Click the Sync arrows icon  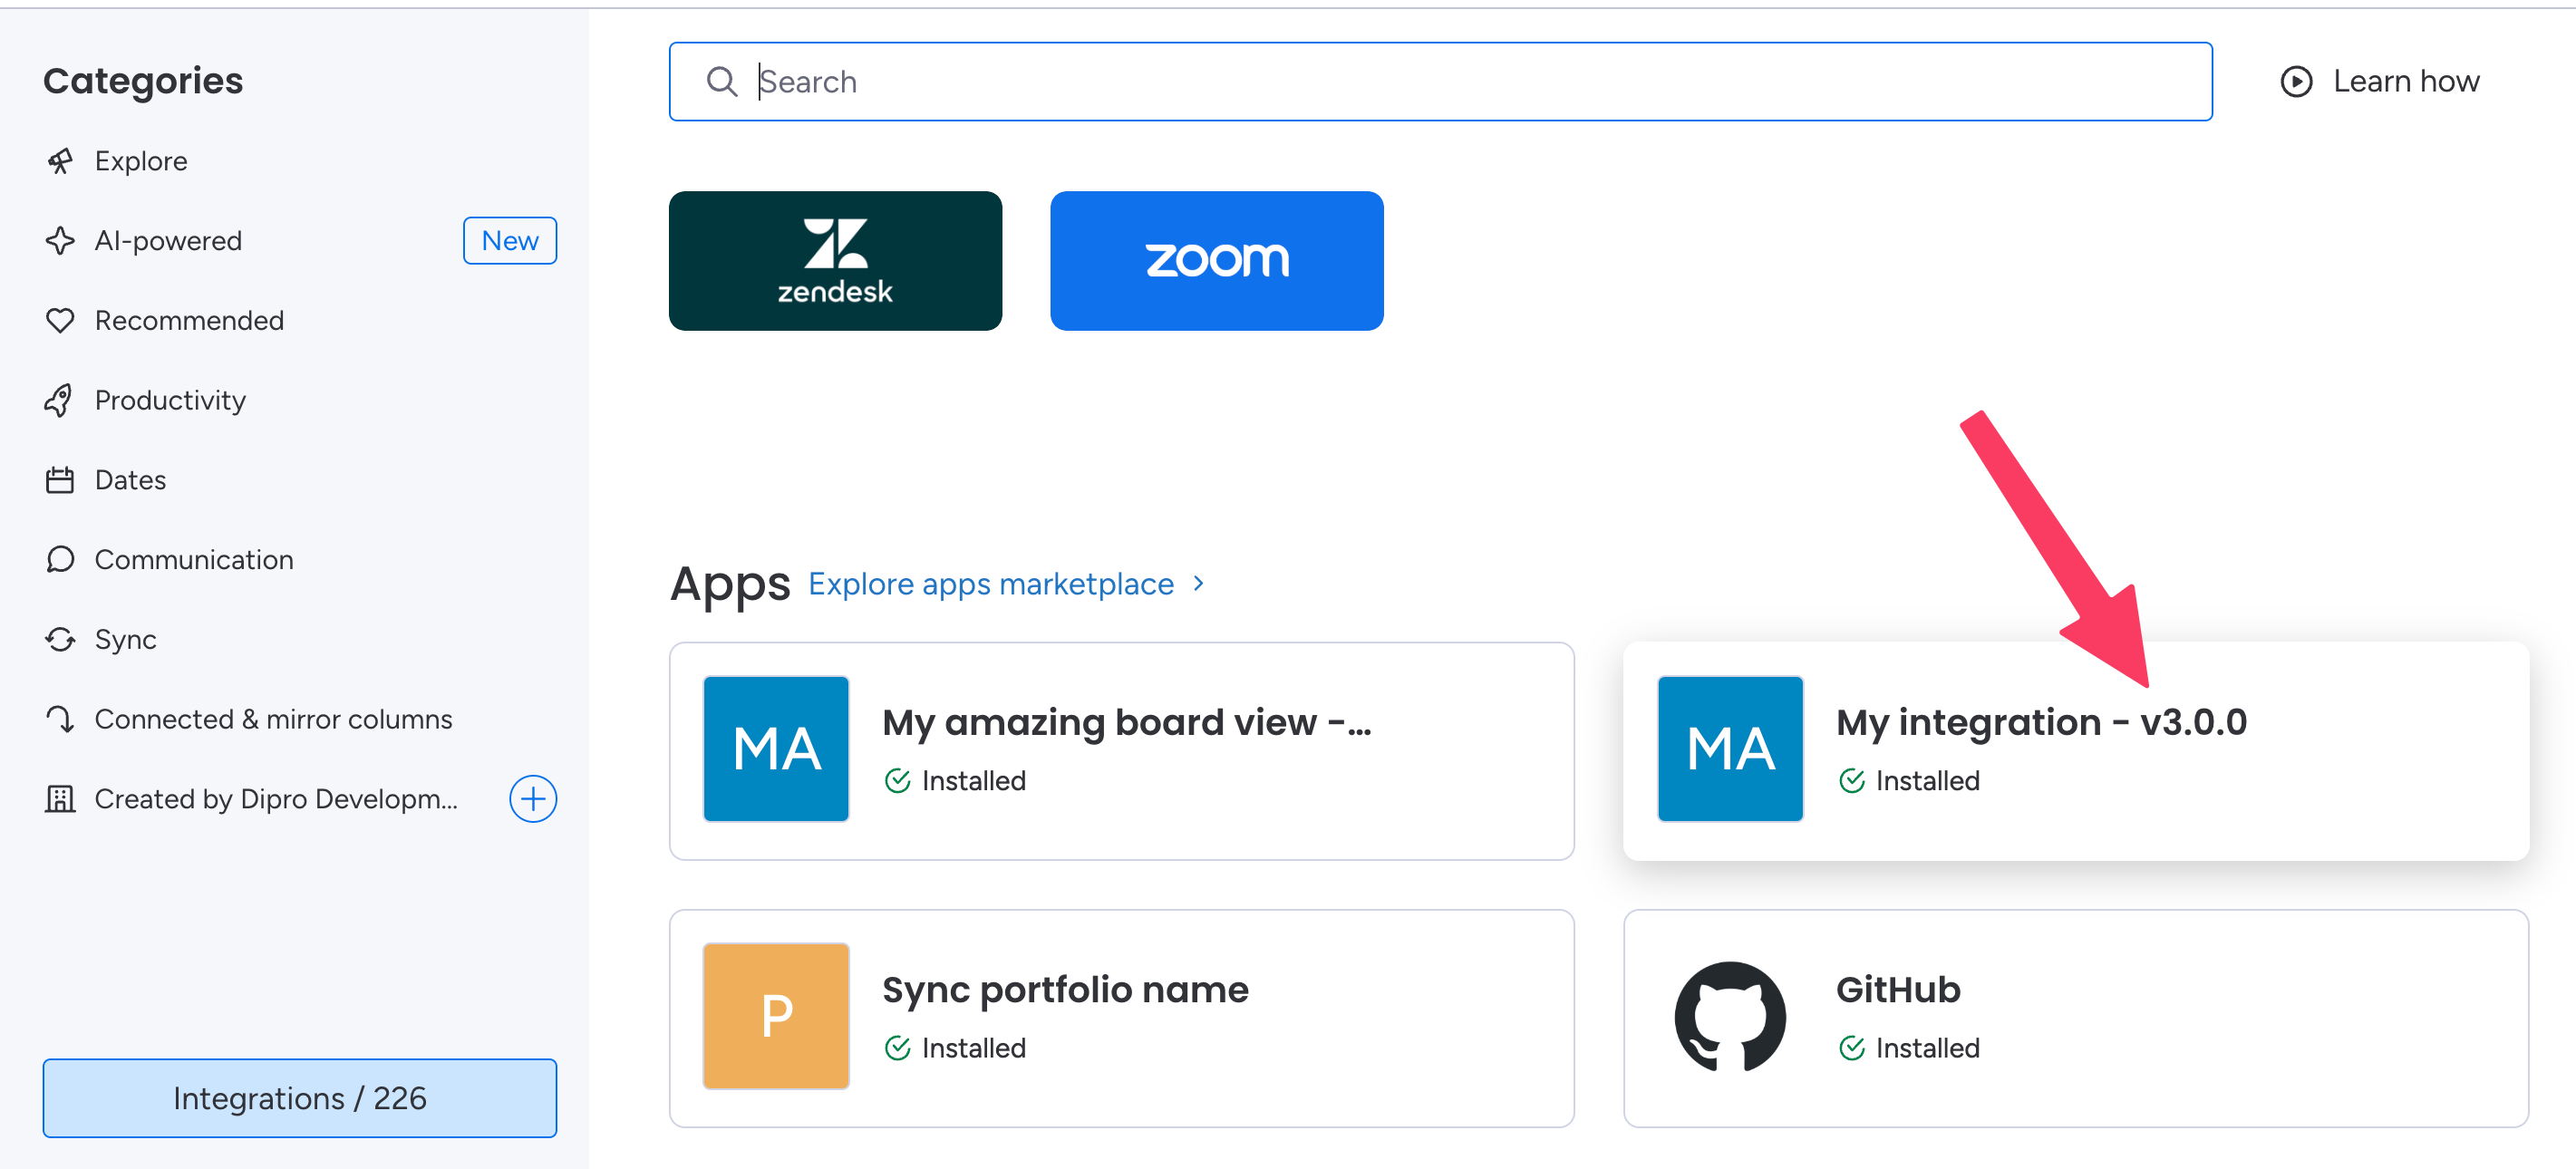click(60, 640)
